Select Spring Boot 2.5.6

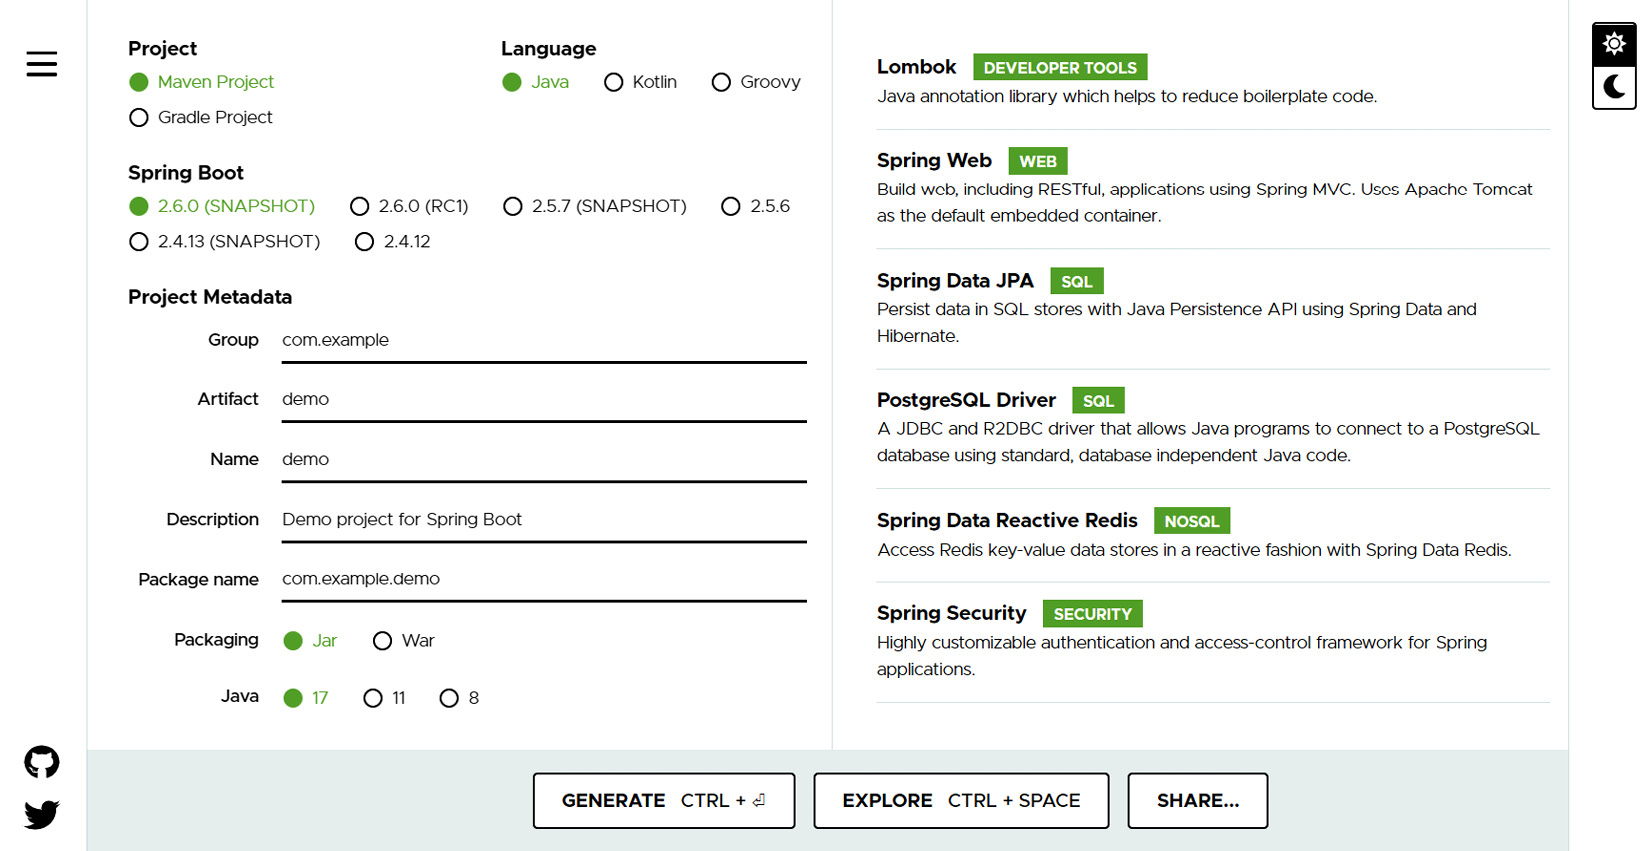tap(756, 206)
